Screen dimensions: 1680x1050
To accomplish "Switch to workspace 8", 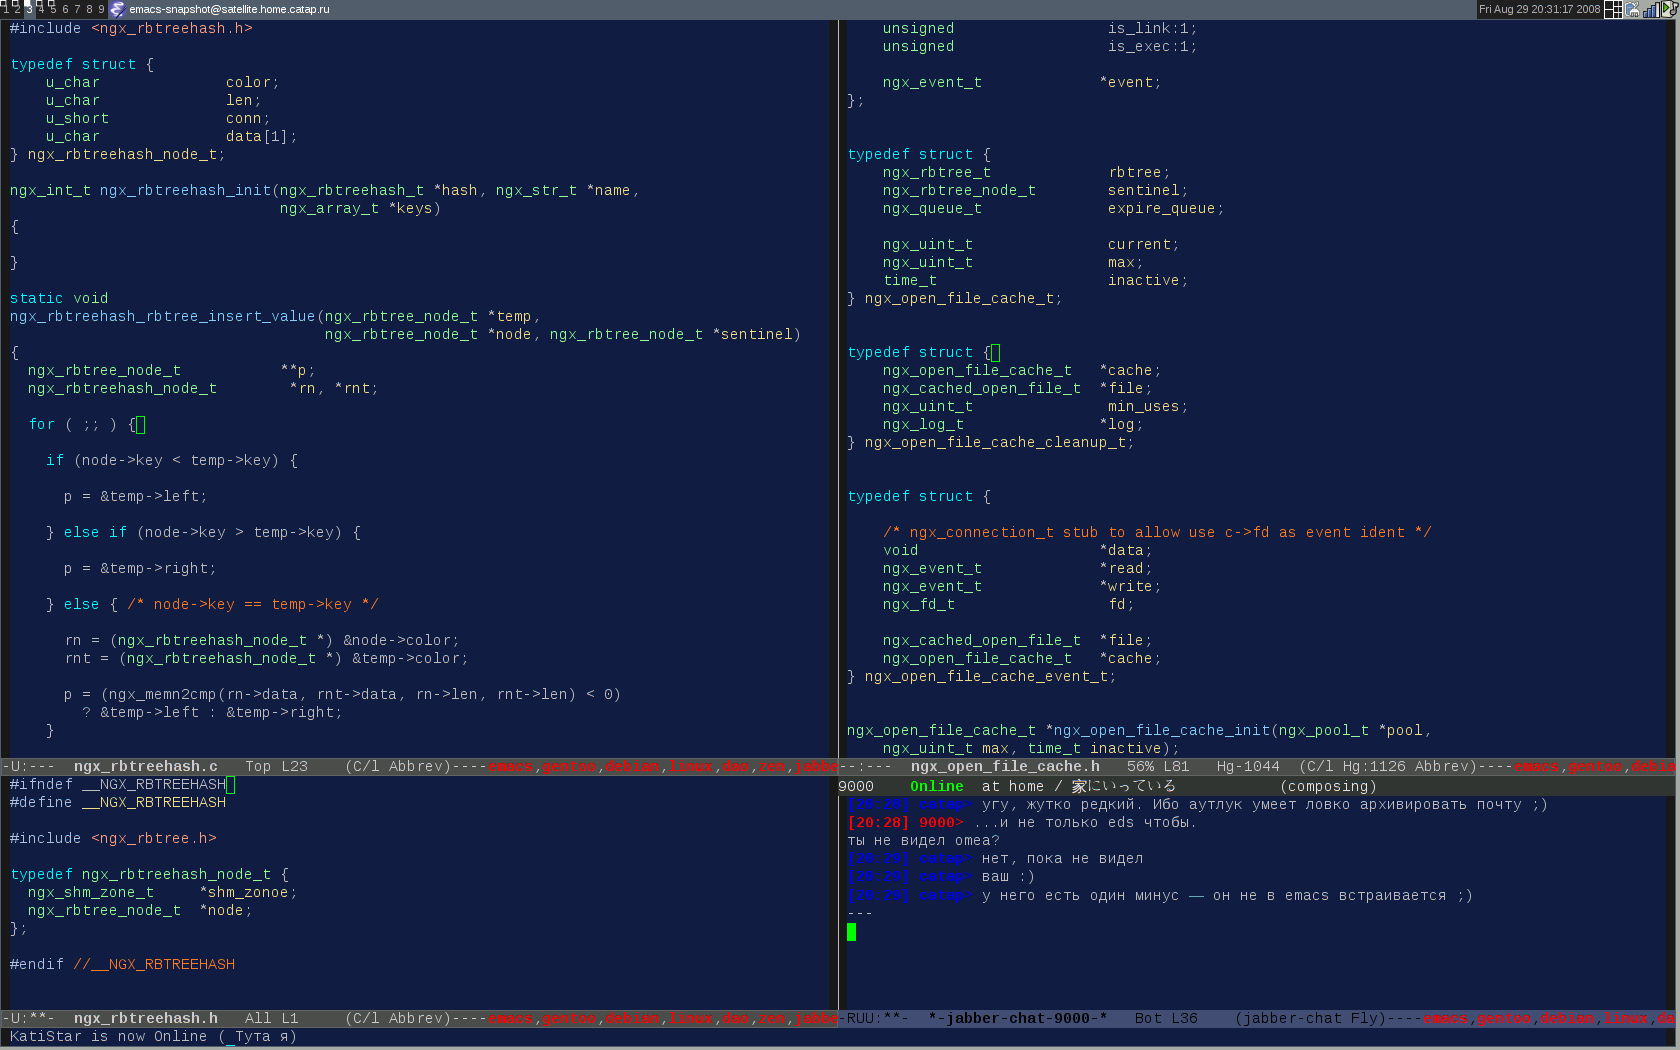I will tap(89, 9).
